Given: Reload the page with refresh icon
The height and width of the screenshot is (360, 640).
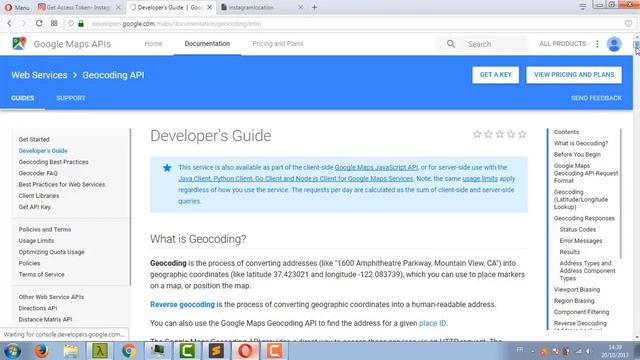Looking at the screenshot, I should [x=39, y=24].
